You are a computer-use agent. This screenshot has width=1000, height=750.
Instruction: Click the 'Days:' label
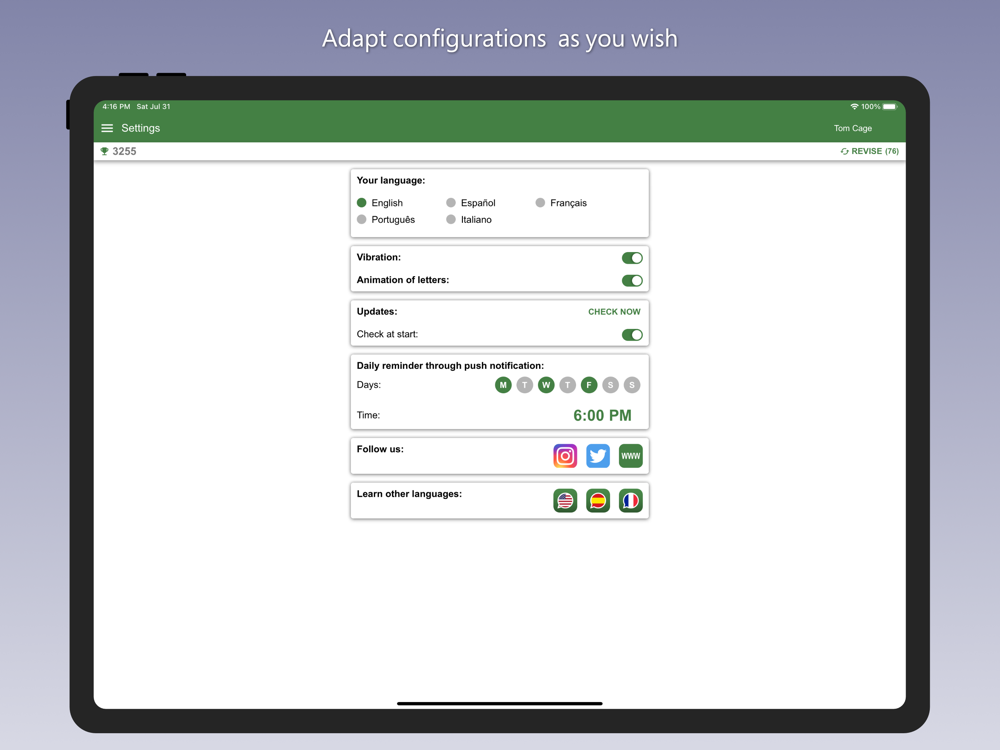pyautogui.click(x=369, y=385)
